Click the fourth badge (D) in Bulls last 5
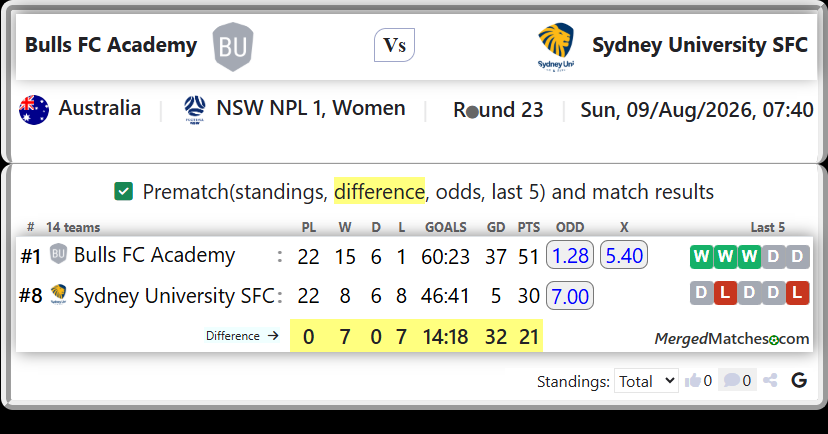 773,257
